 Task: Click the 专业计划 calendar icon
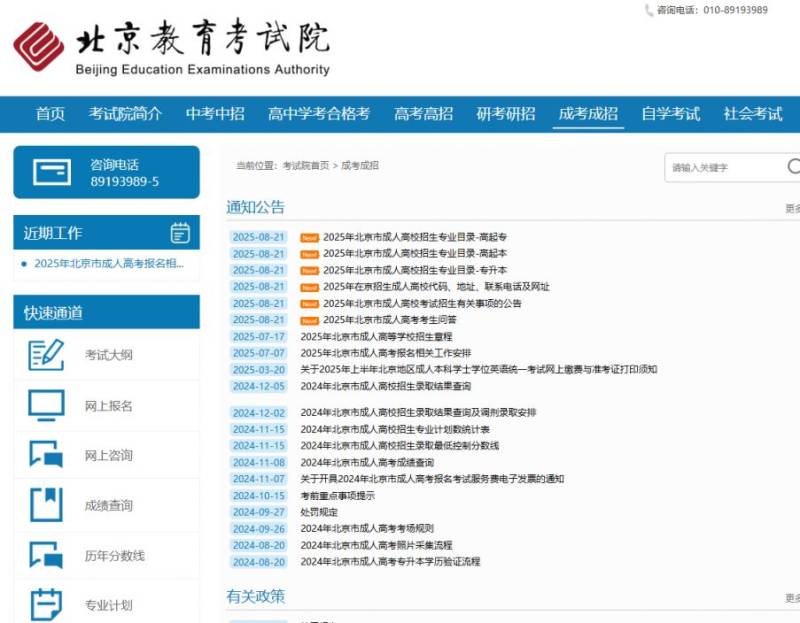click(47, 604)
